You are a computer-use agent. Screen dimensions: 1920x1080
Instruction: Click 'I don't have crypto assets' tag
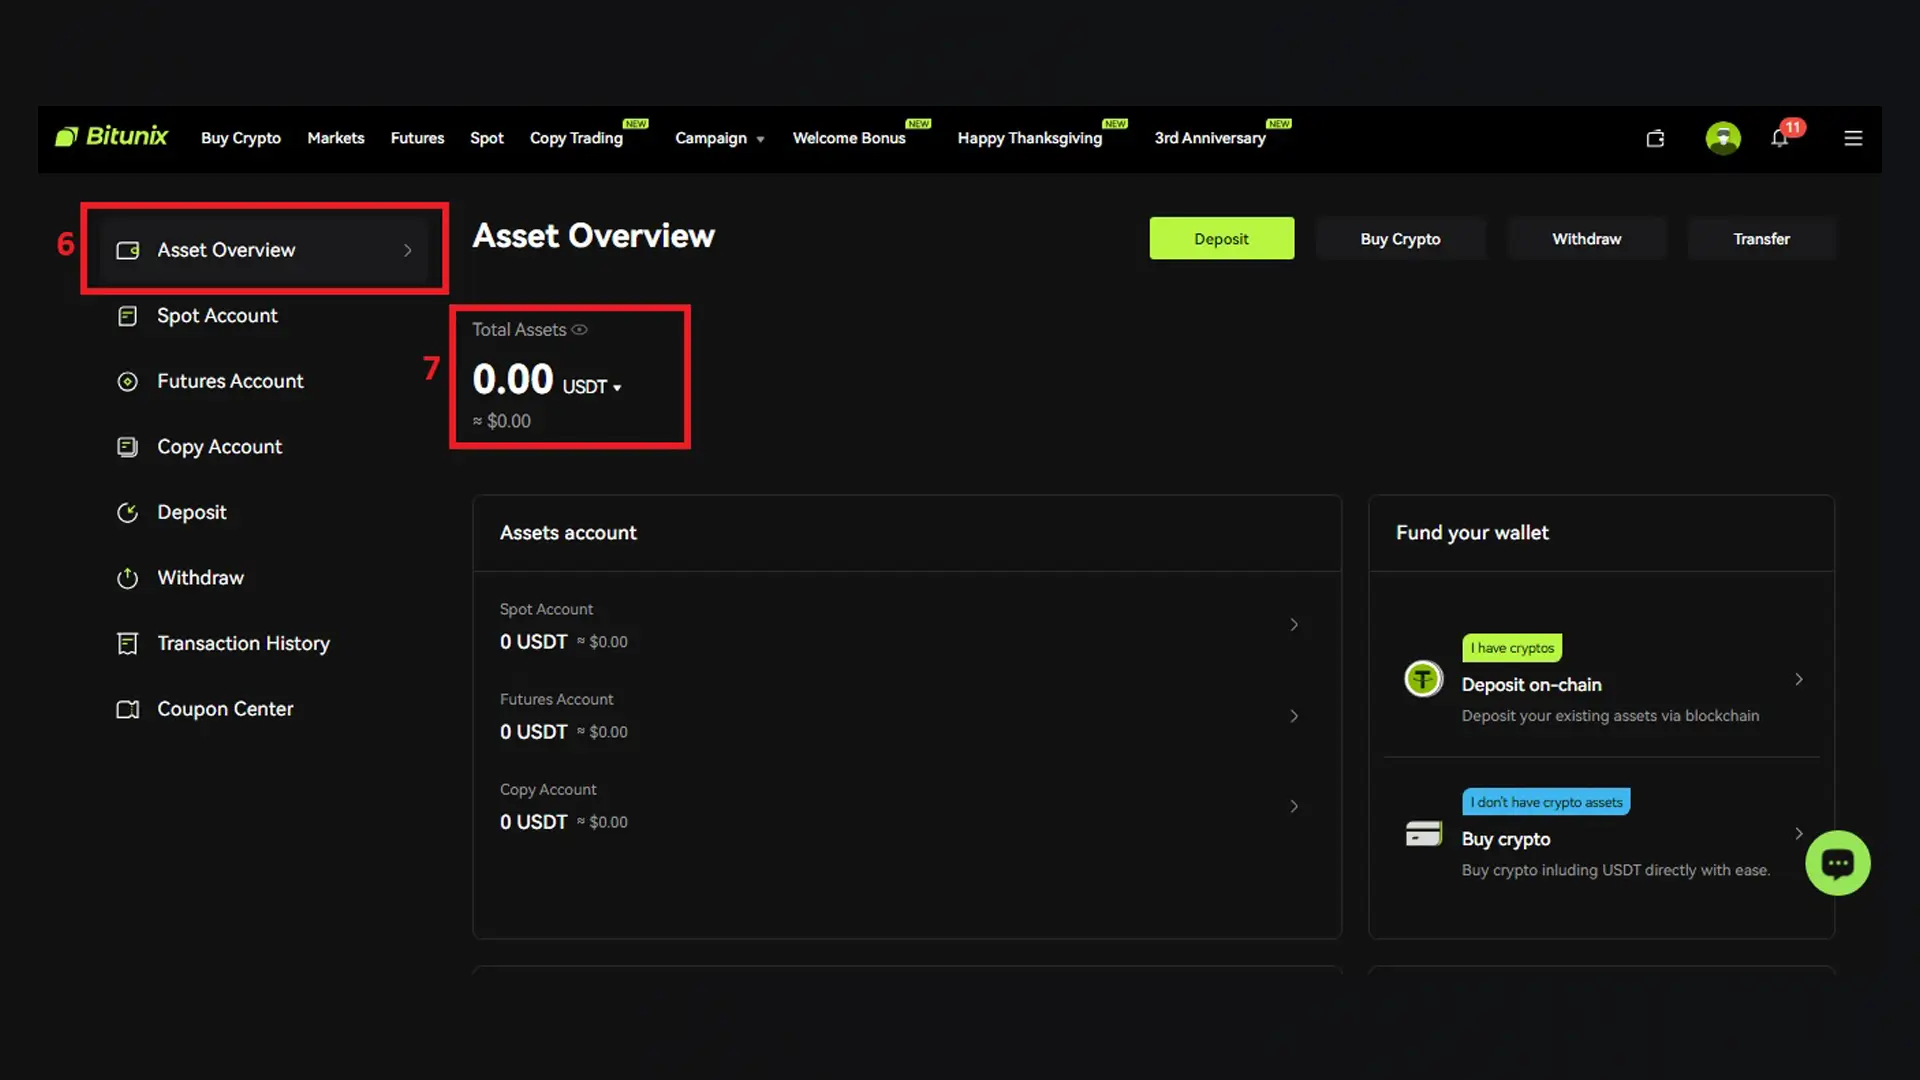1546,802
